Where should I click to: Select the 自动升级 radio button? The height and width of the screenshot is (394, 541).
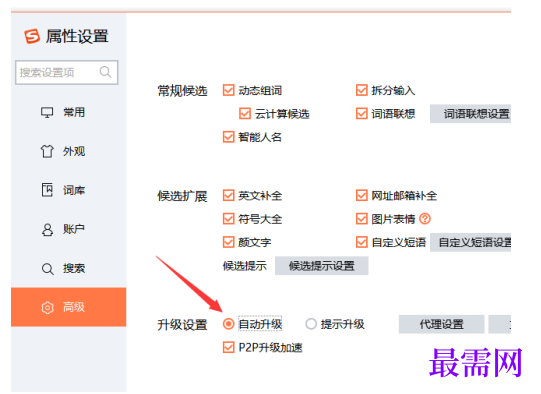click(228, 324)
